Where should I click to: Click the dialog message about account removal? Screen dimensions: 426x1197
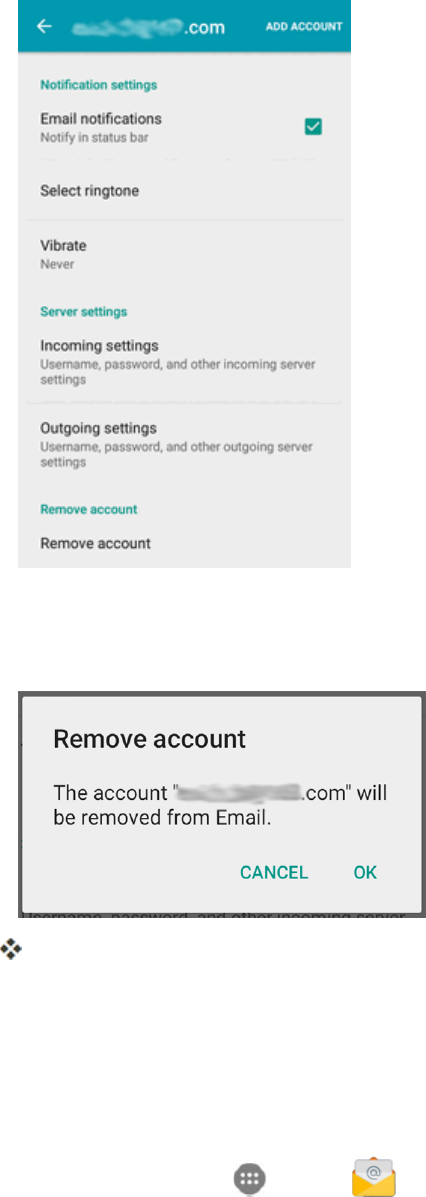click(220, 805)
